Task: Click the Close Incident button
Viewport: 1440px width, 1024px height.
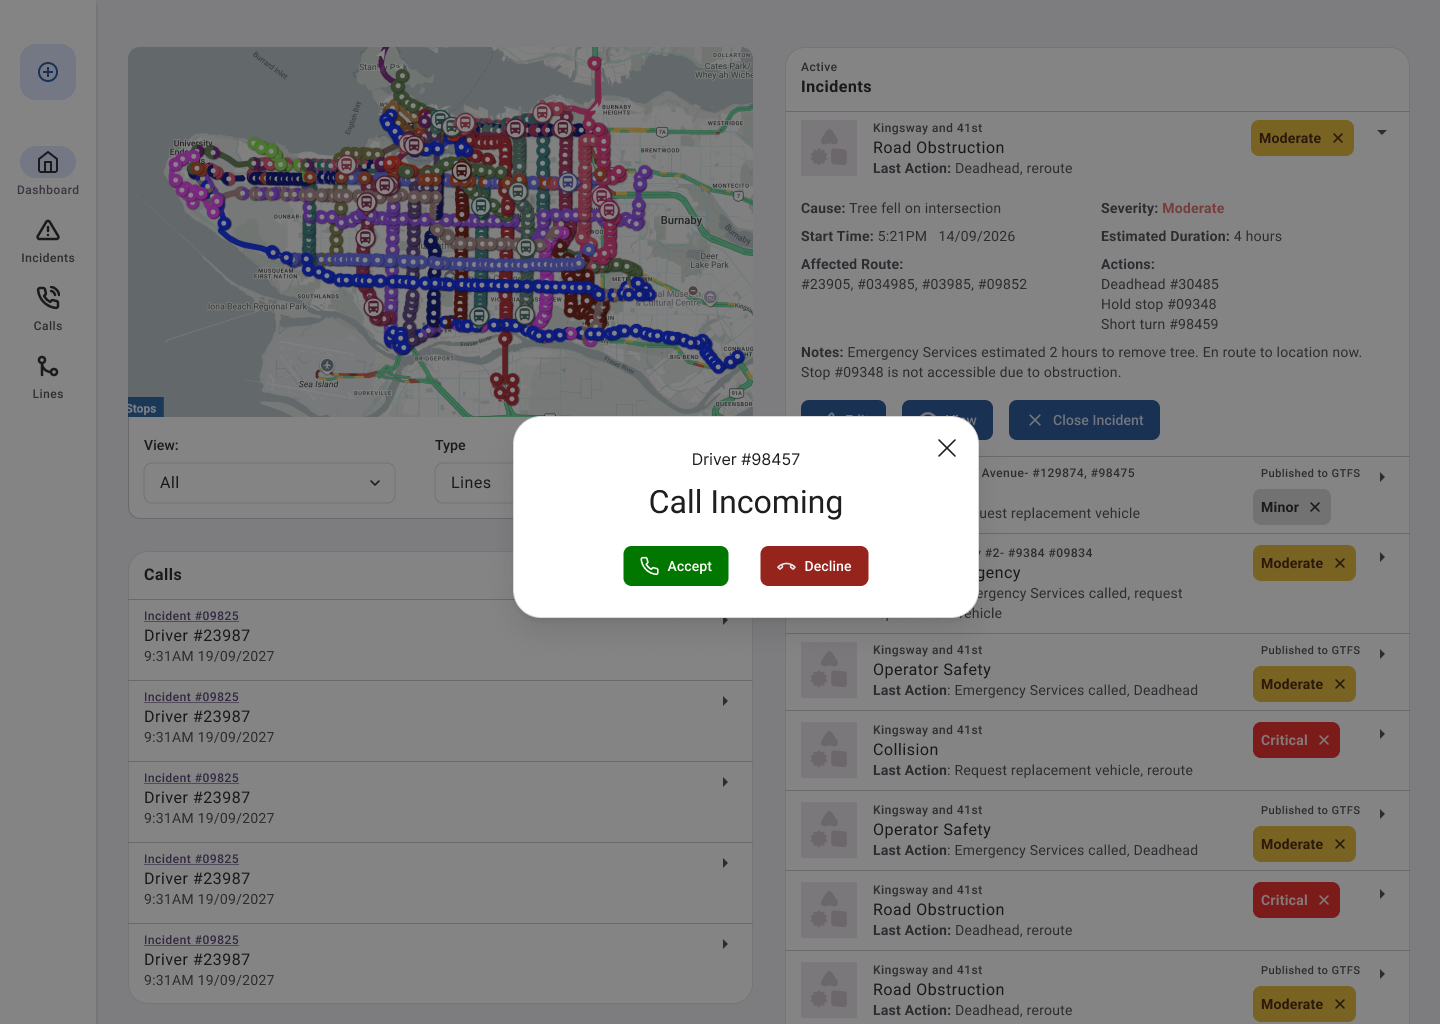Action: [x=1084, y=420]
